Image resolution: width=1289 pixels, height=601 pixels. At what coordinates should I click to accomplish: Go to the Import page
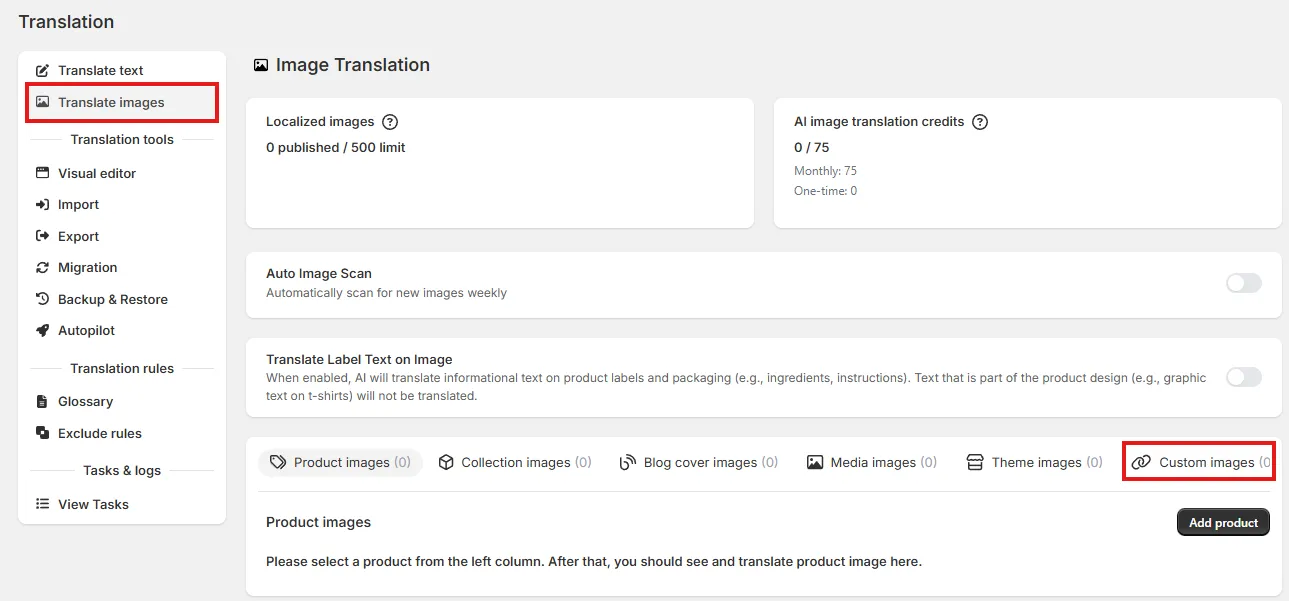click(122, 204)
